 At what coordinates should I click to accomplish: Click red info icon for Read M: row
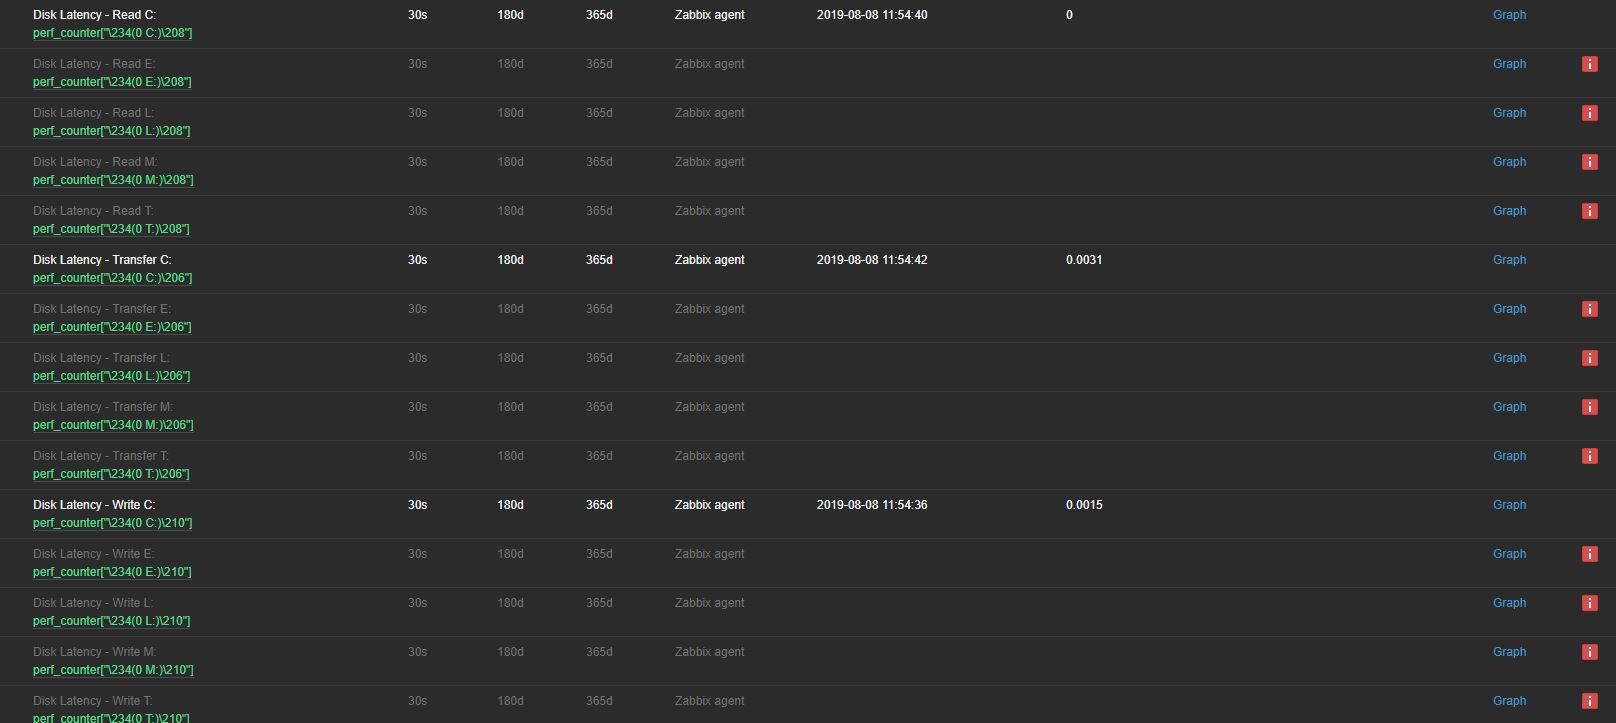(x=1589, y=162)
